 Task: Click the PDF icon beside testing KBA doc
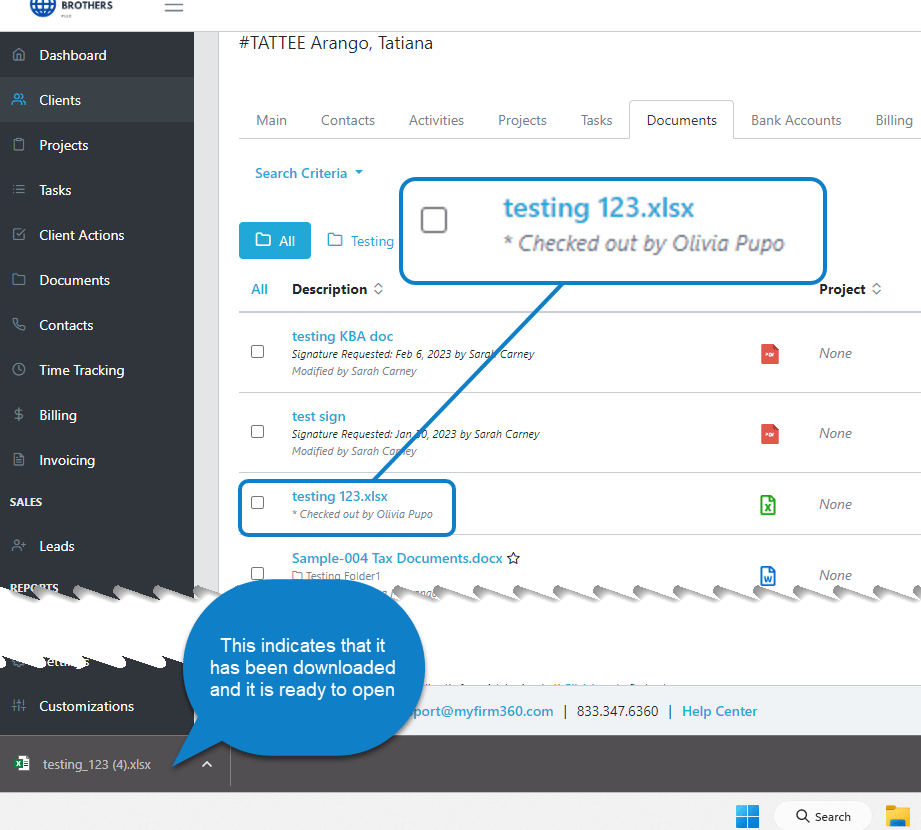[768, 353]
